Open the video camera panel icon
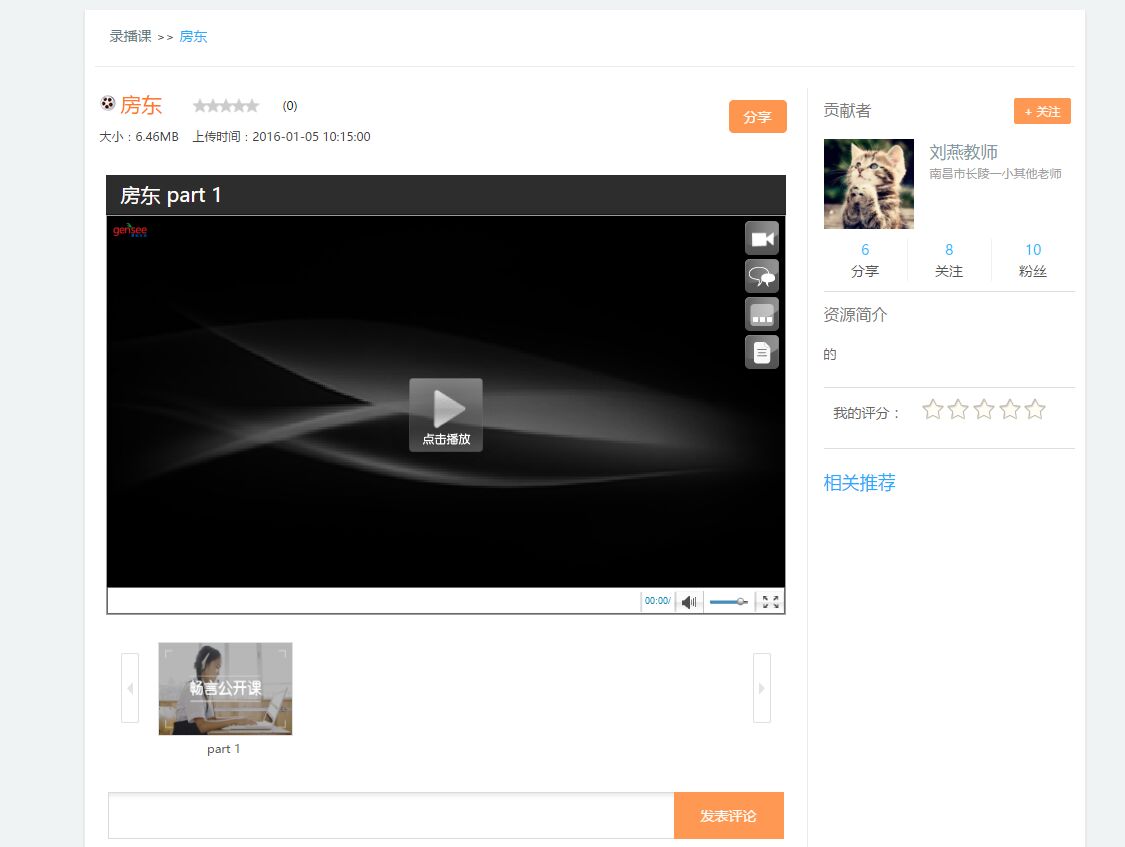The height and width of the screenshot is (847, 1125). pos(762,239)
